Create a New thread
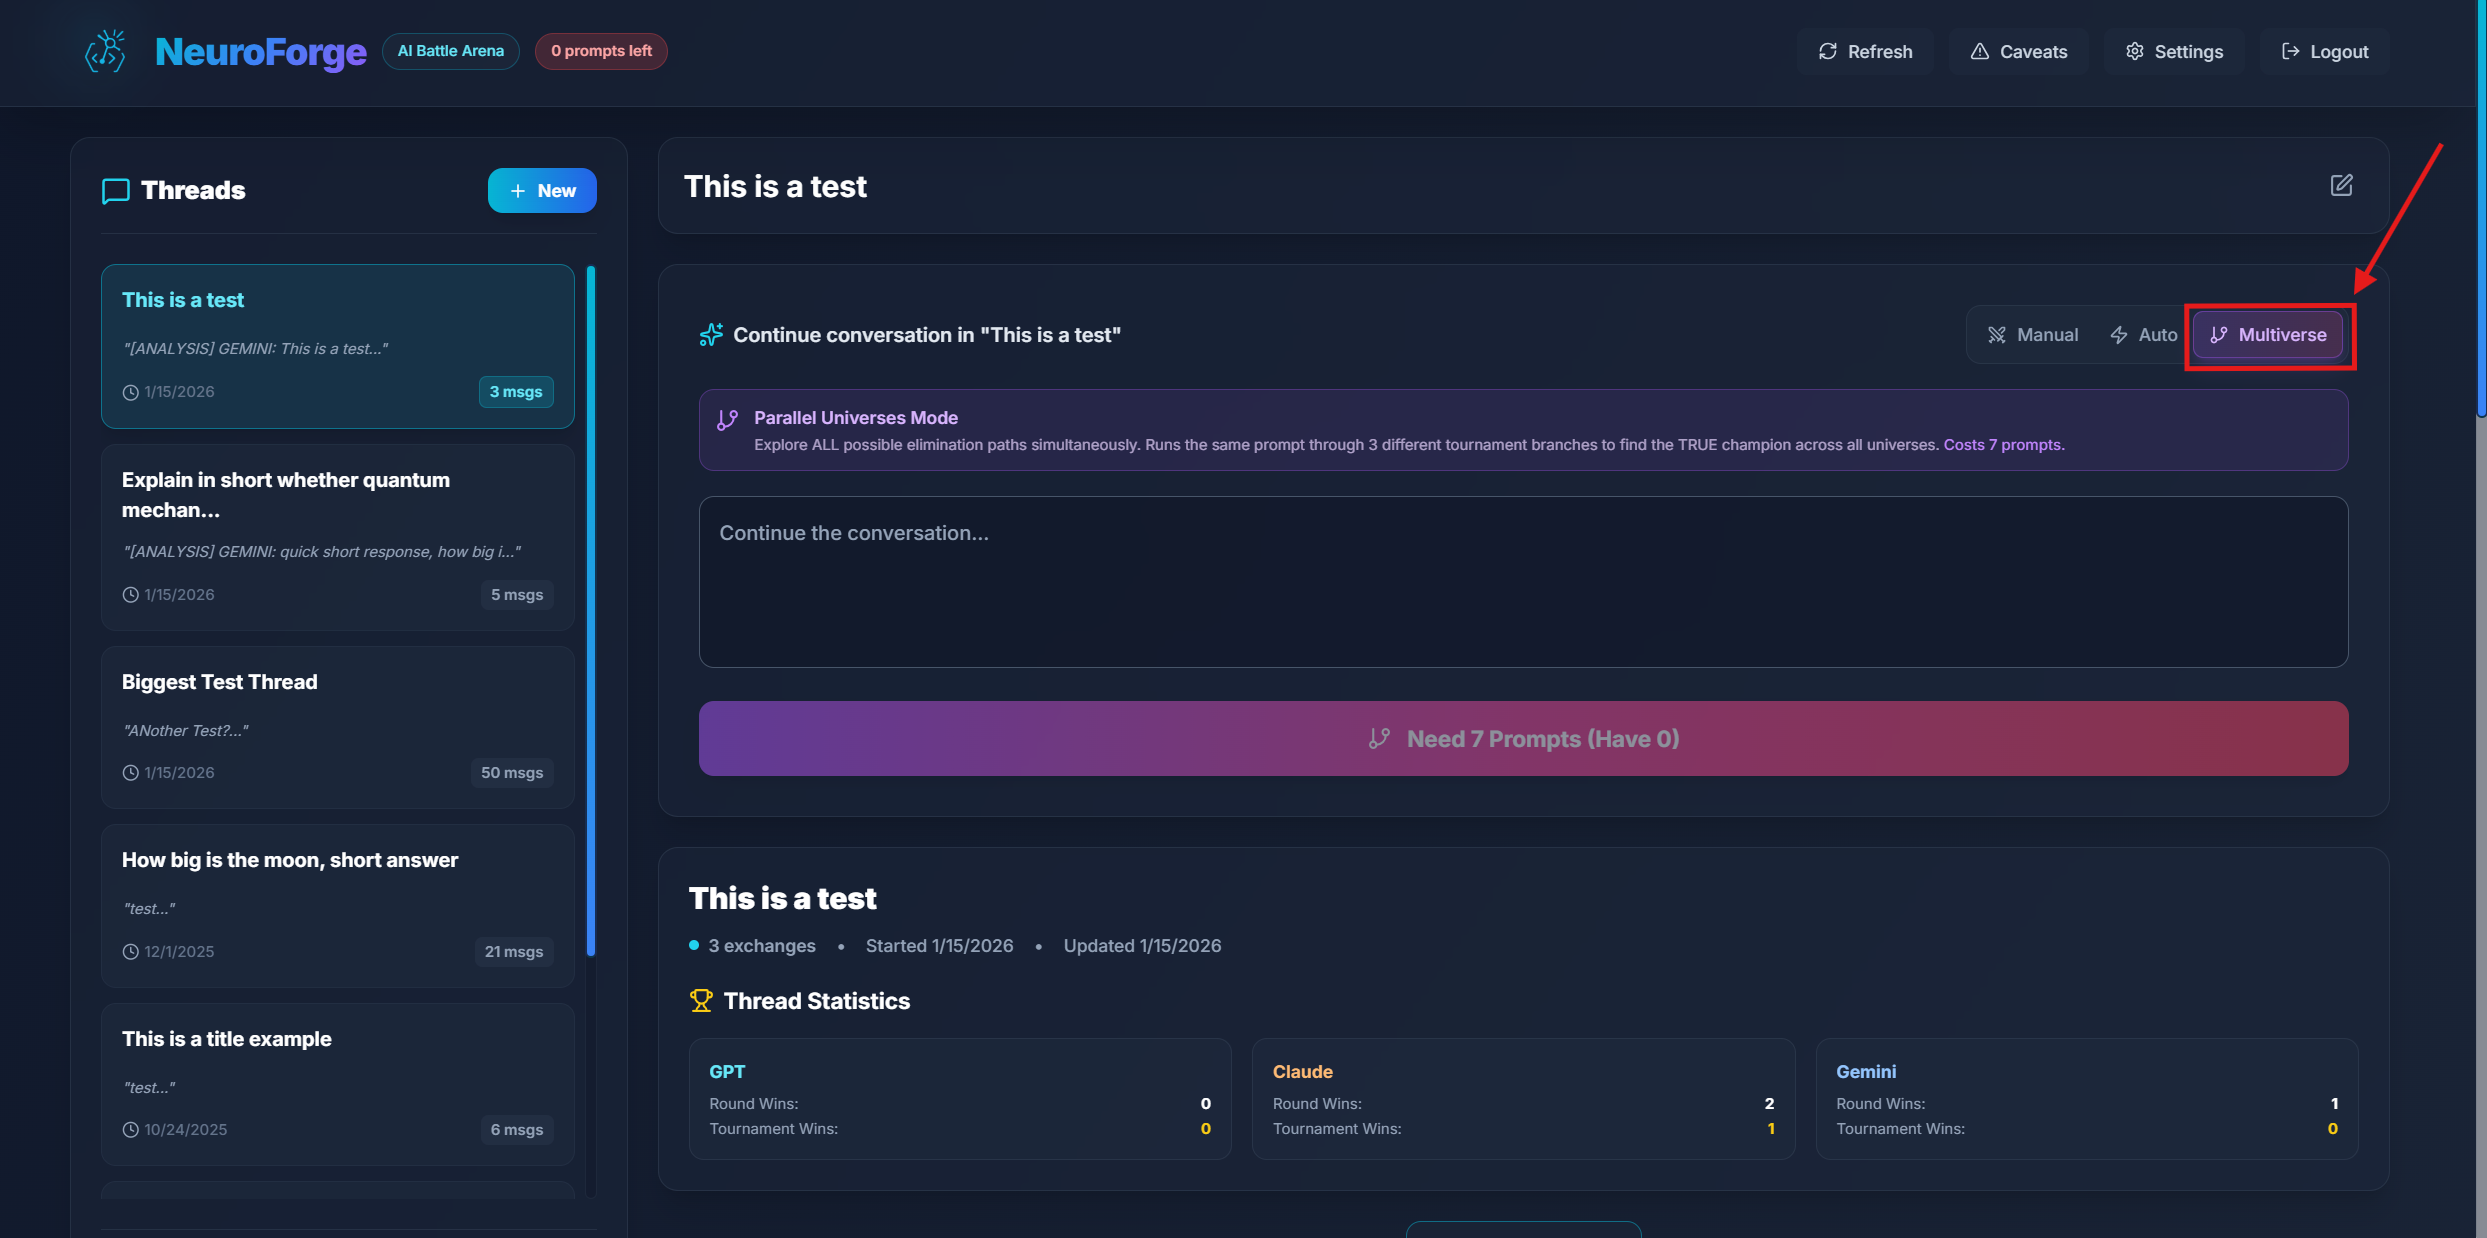Viewport: 2487px width, 1238px height. coord(542,190)
